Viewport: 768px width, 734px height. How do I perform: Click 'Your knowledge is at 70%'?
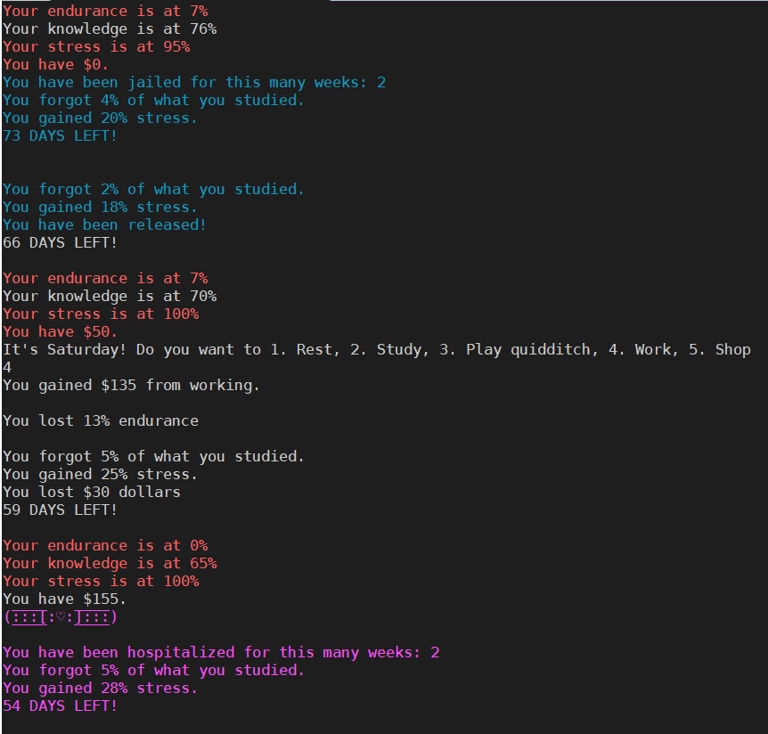pyautogui.click(x=110, y=297)
